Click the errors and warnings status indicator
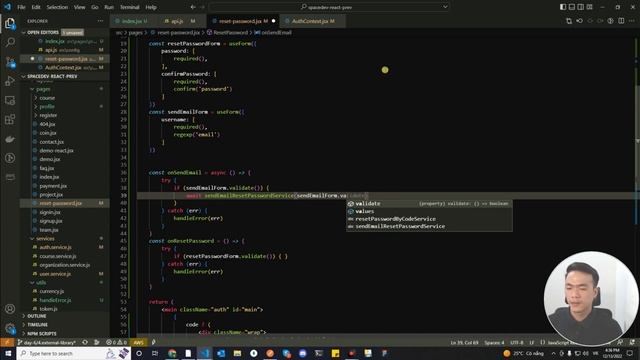The image size is (640, 360). click(x=116, y=342)
